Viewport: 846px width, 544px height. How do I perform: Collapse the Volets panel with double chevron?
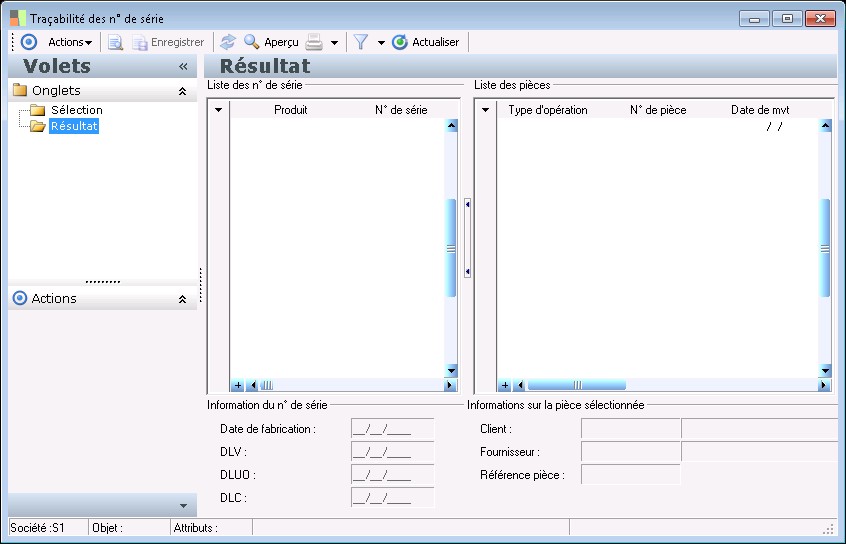click(183, 66)
